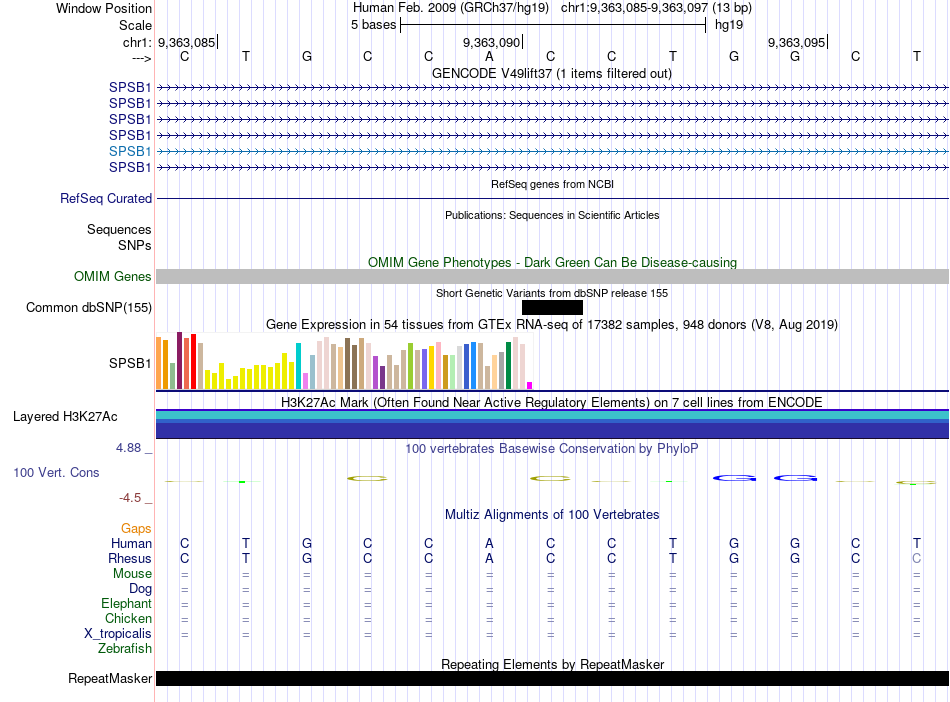Click the Window Position label

click(104, 8)
